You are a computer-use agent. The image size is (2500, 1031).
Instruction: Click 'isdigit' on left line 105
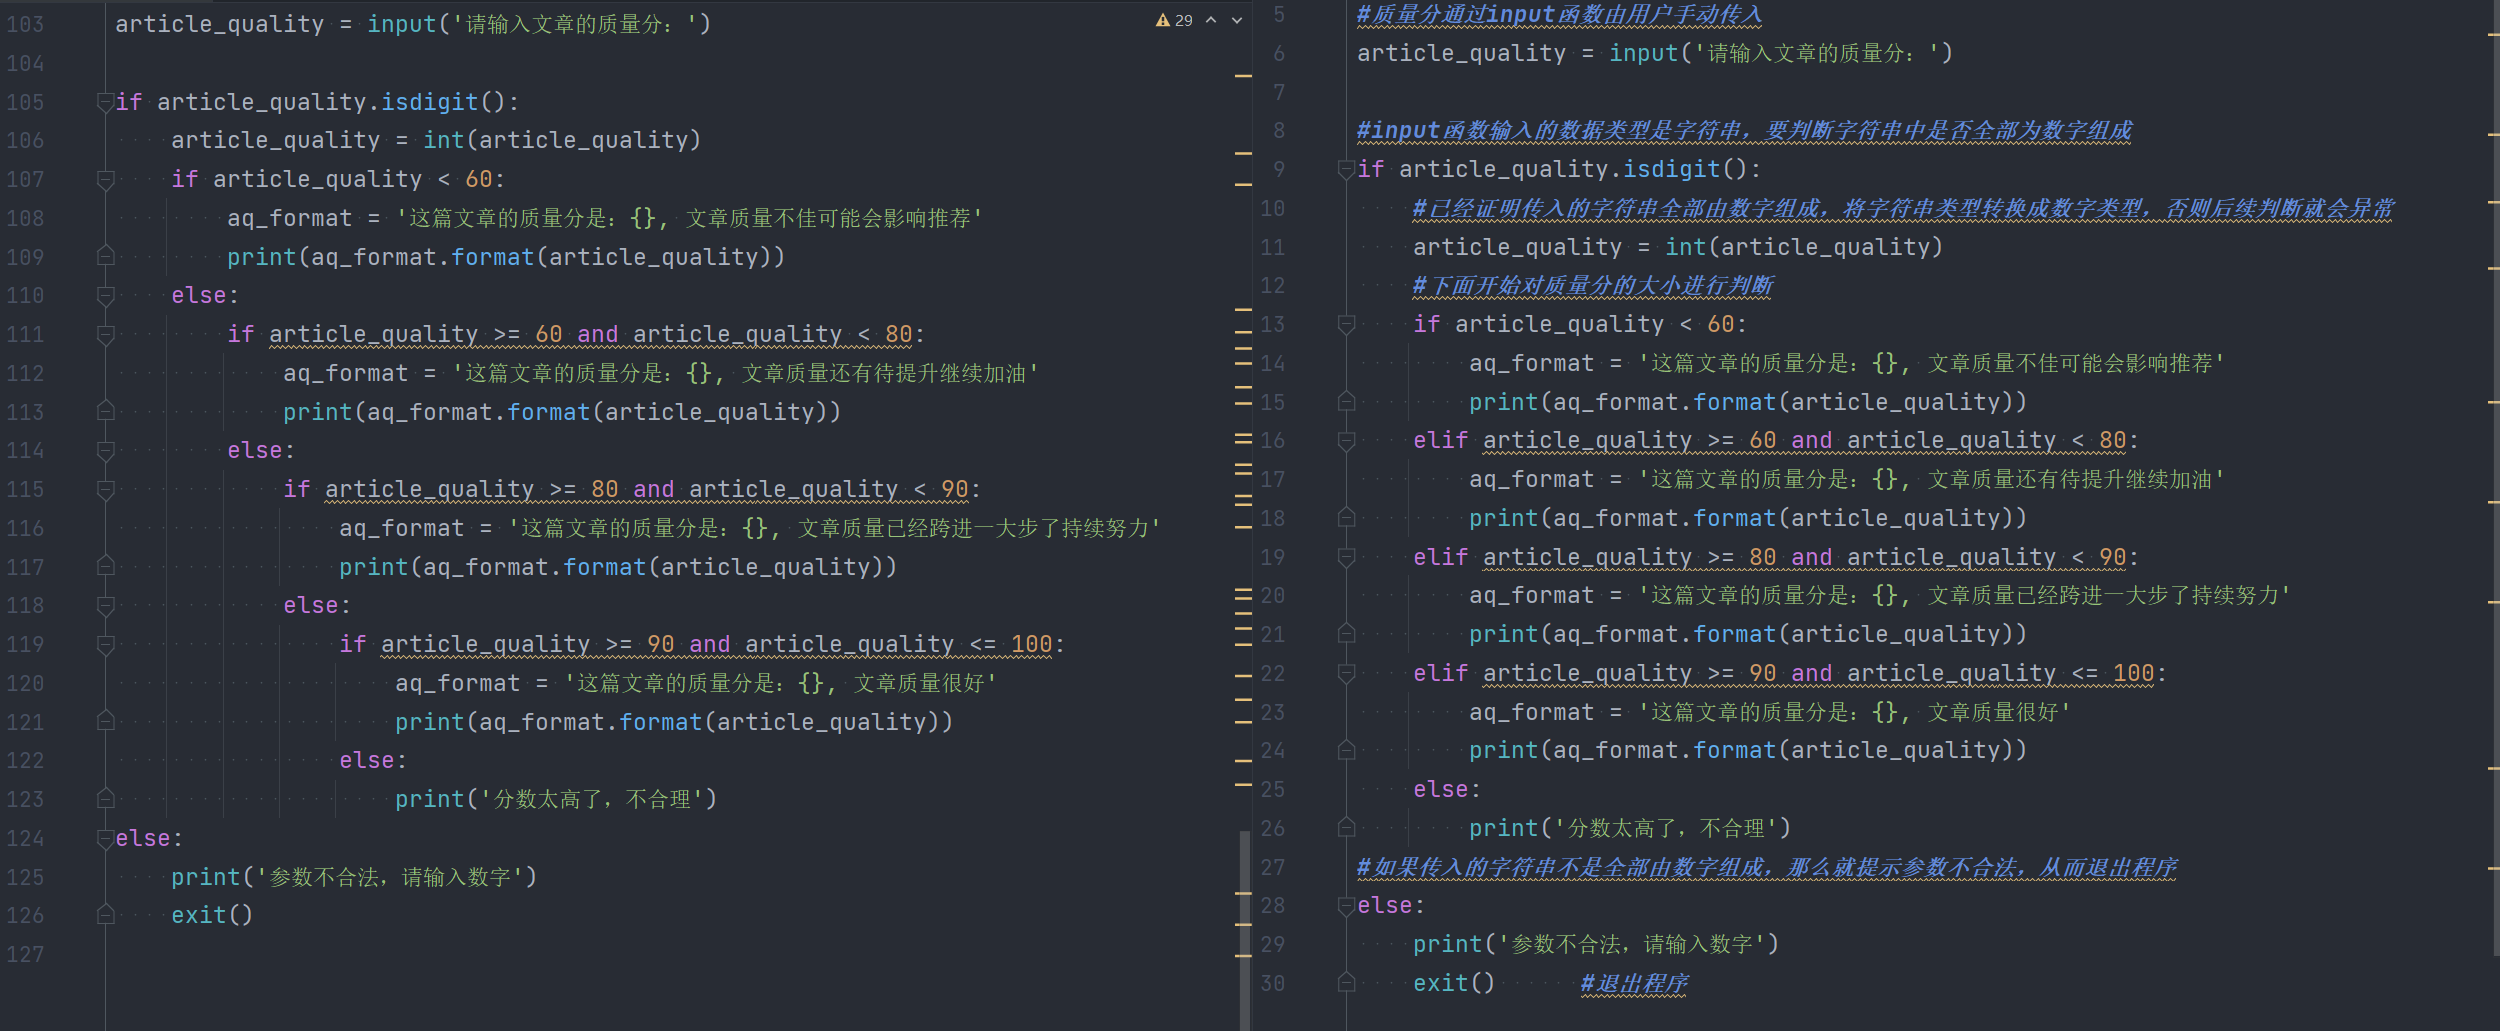pyautogui.click(x=430, y=102)
